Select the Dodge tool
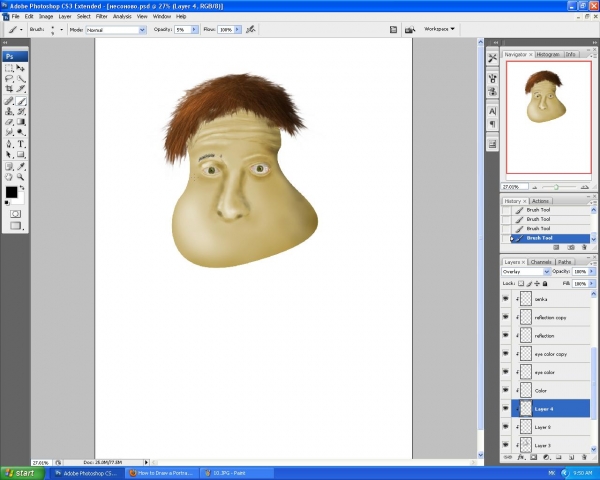 click(x=21, y=132)
